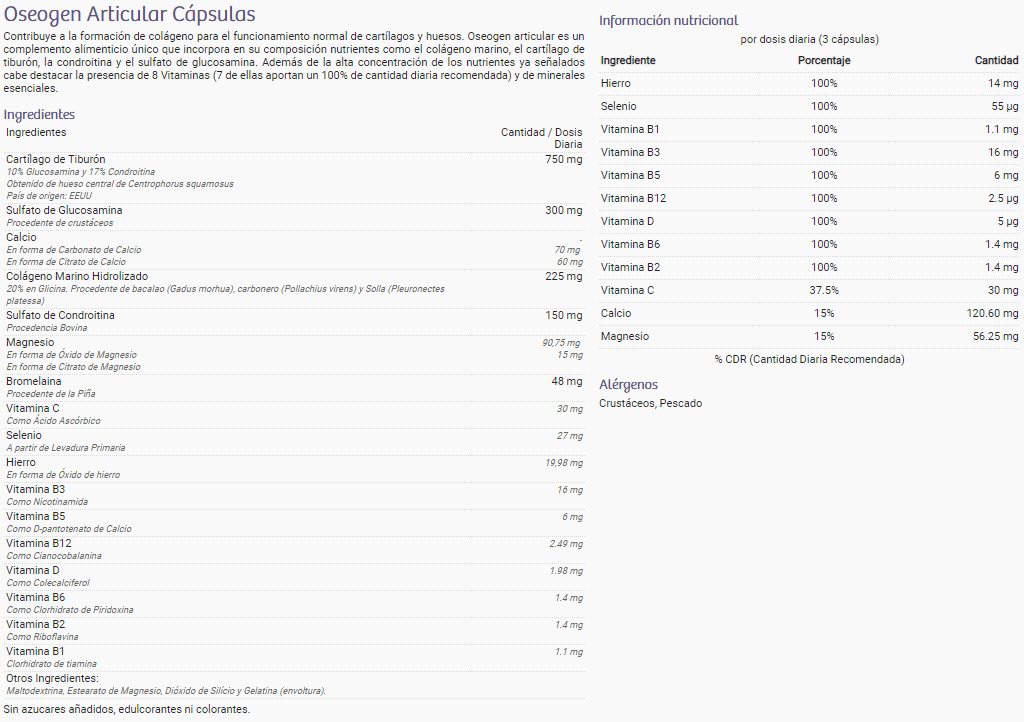Select the '48 mg' bromelain amount
The height and width of the screenshot is (722, 1024).
567,381
